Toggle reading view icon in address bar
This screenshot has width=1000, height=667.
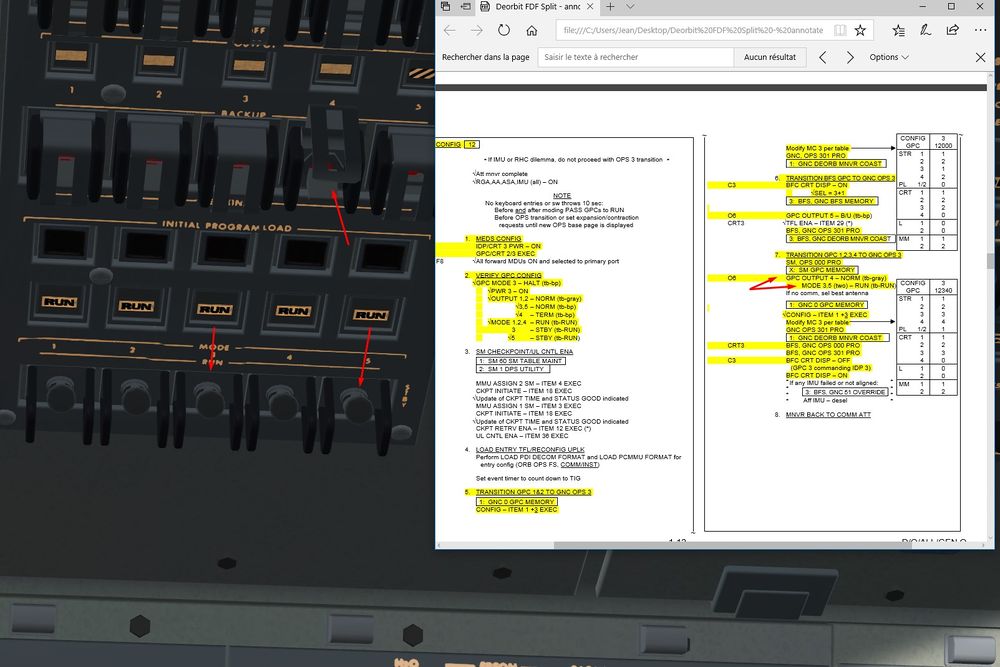click(841, 30)
